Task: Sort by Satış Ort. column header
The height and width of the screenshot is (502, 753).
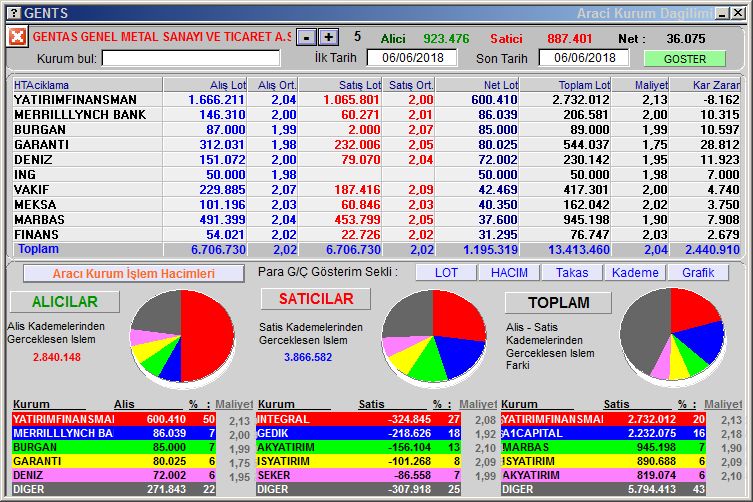Action: coord(408,85)
